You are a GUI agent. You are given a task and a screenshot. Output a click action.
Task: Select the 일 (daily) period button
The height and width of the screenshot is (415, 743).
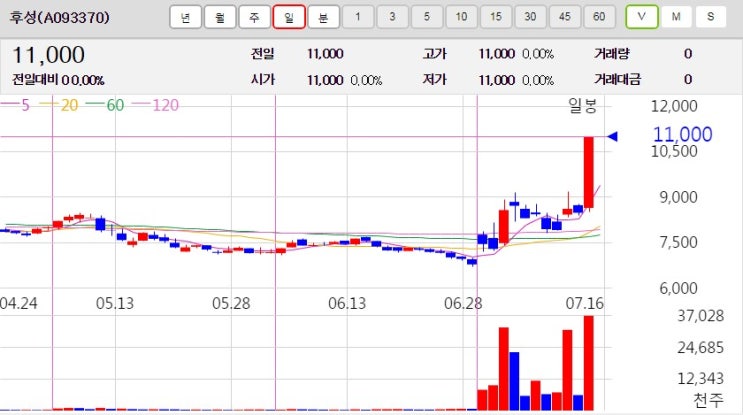(x=289, y=17)
